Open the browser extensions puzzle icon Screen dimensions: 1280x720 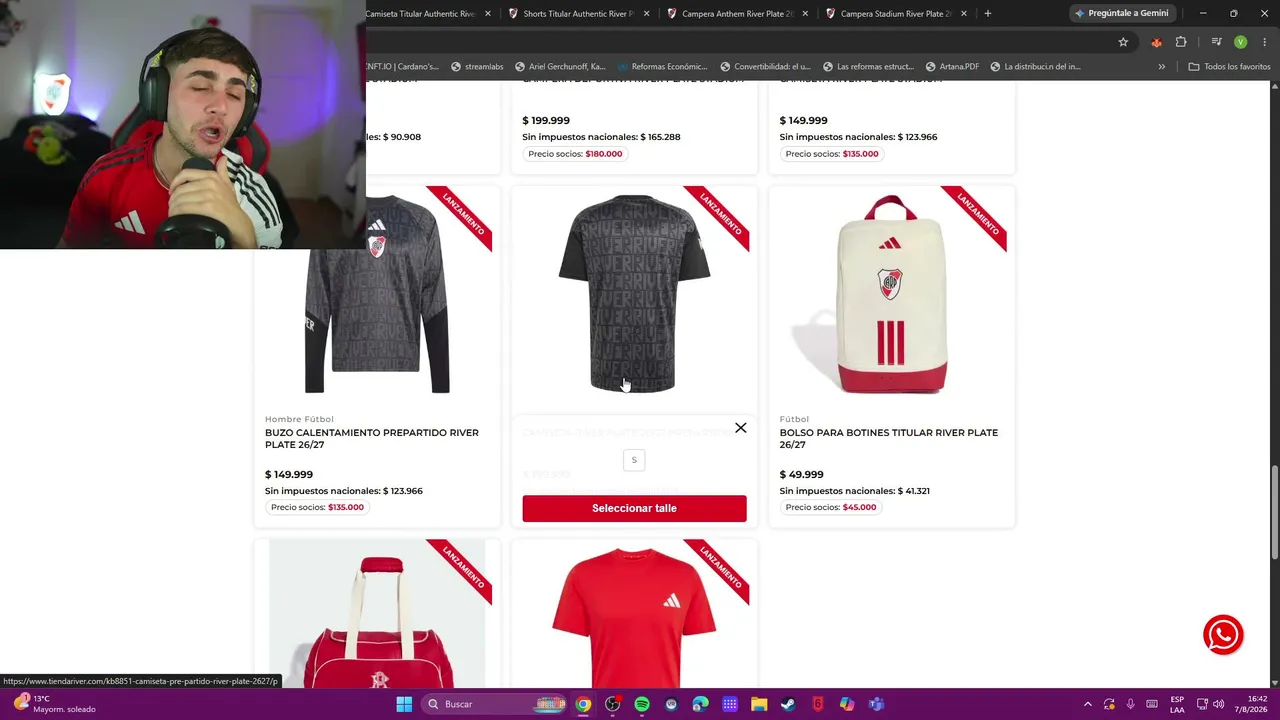(x=1181, y=42)
